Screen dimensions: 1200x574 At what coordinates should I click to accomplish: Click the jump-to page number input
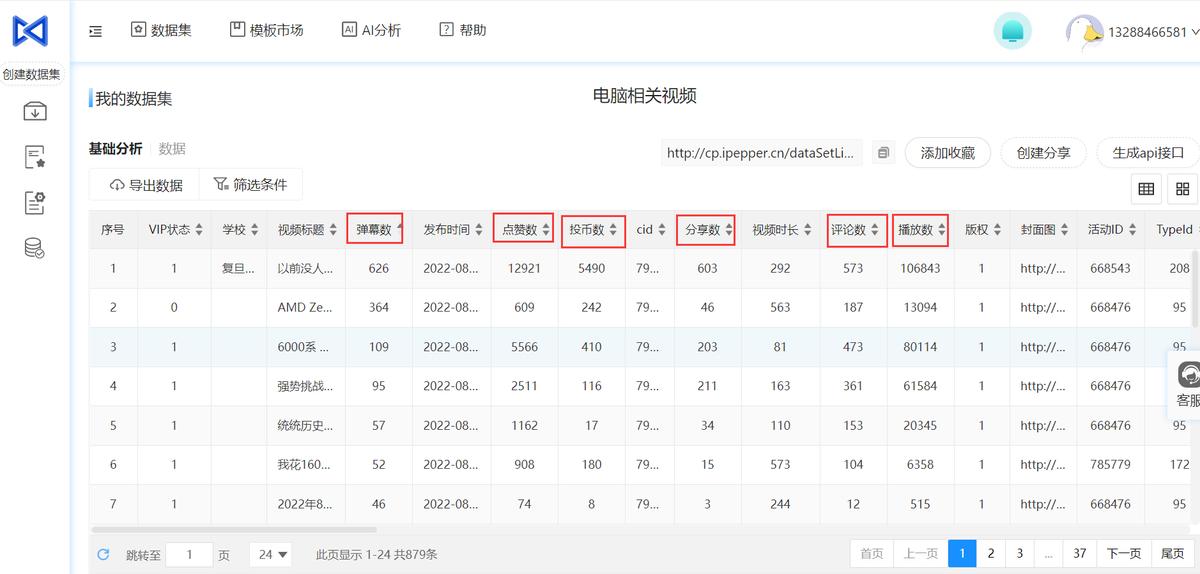189,554
